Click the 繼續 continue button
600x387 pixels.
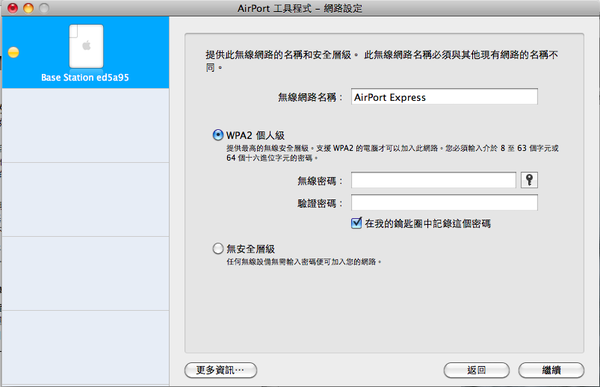coord(551,370)
